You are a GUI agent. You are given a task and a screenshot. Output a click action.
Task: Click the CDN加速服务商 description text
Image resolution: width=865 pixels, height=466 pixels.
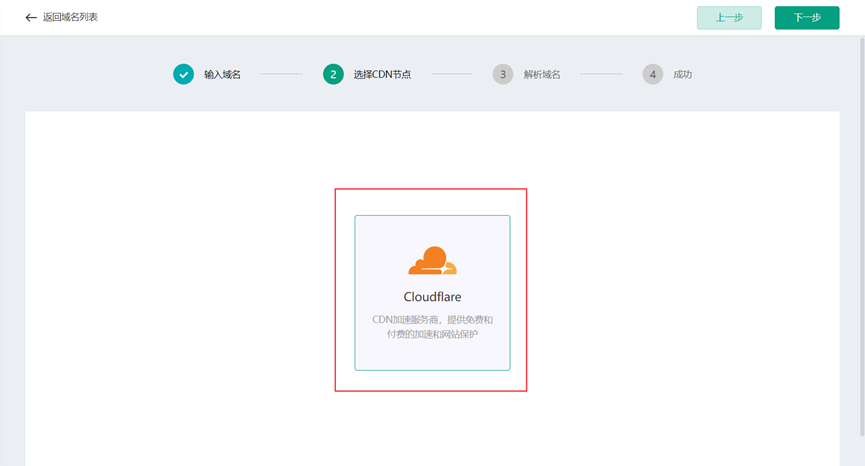click(x=432, y=326)
